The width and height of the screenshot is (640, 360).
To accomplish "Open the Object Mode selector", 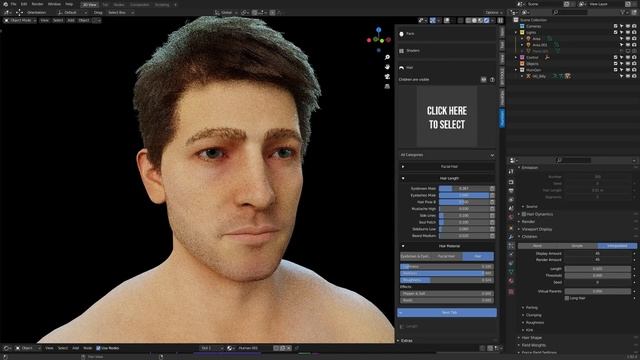I will 20,20.
